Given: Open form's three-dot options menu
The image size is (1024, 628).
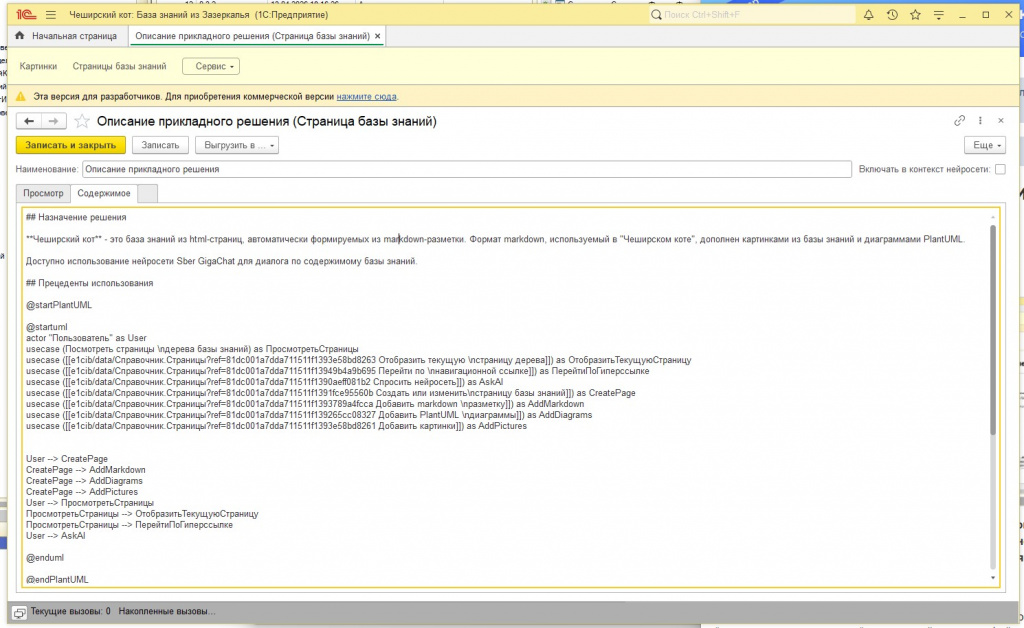Looking at the screenshot, I should pos(980,120).
